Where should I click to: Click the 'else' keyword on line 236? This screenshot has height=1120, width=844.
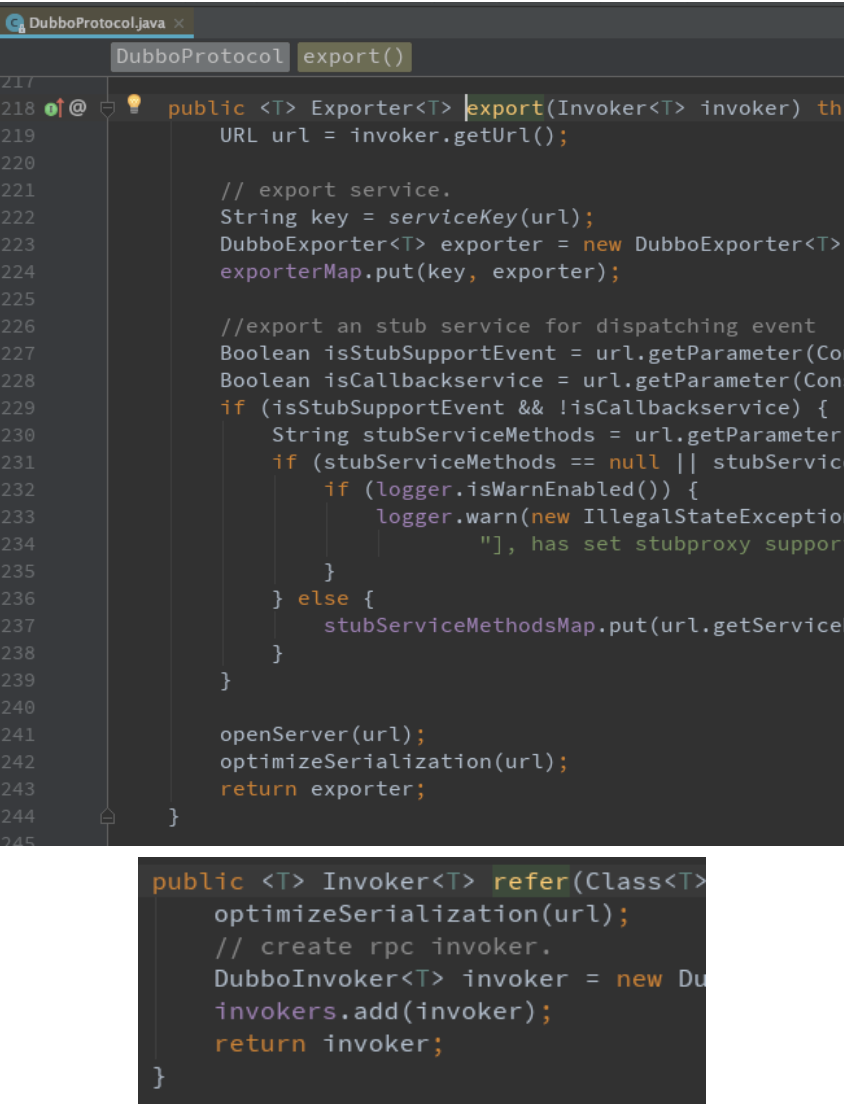point(323,599)
